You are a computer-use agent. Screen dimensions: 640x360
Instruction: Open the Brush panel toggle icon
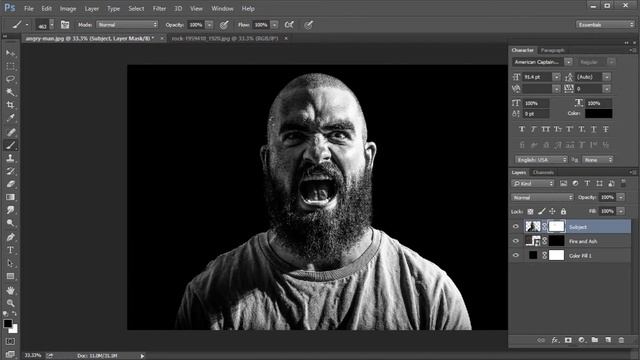tap(65, 25)
